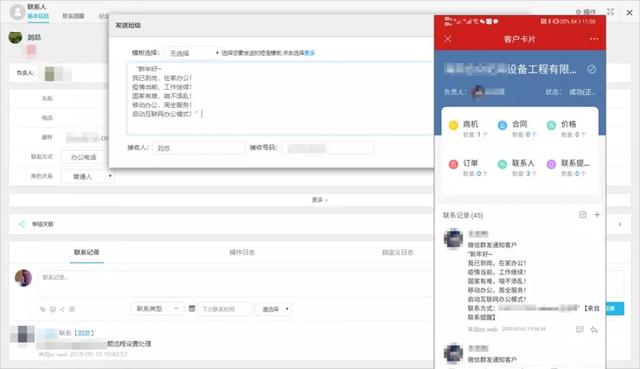Screen dimensions: 640x369
Task: Open the 角色关系 dropdown showing 普通人
Action: click(x=87, y=176)
